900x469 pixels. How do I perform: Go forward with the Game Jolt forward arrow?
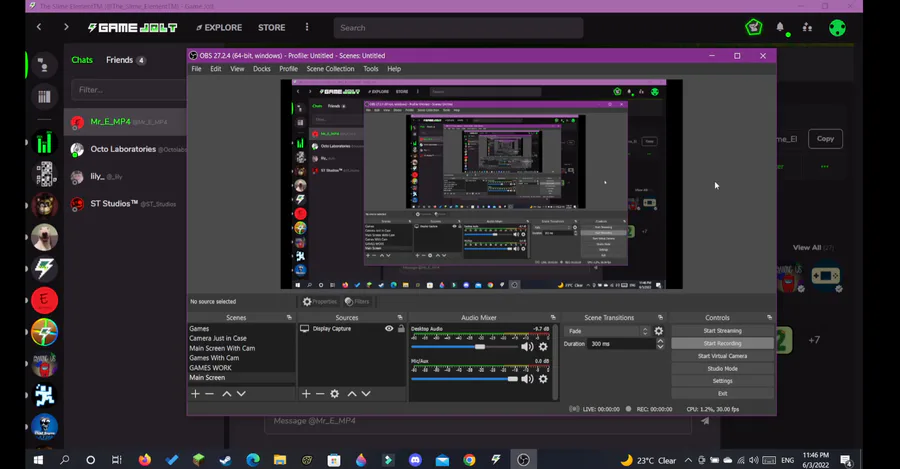pos(66,27)
